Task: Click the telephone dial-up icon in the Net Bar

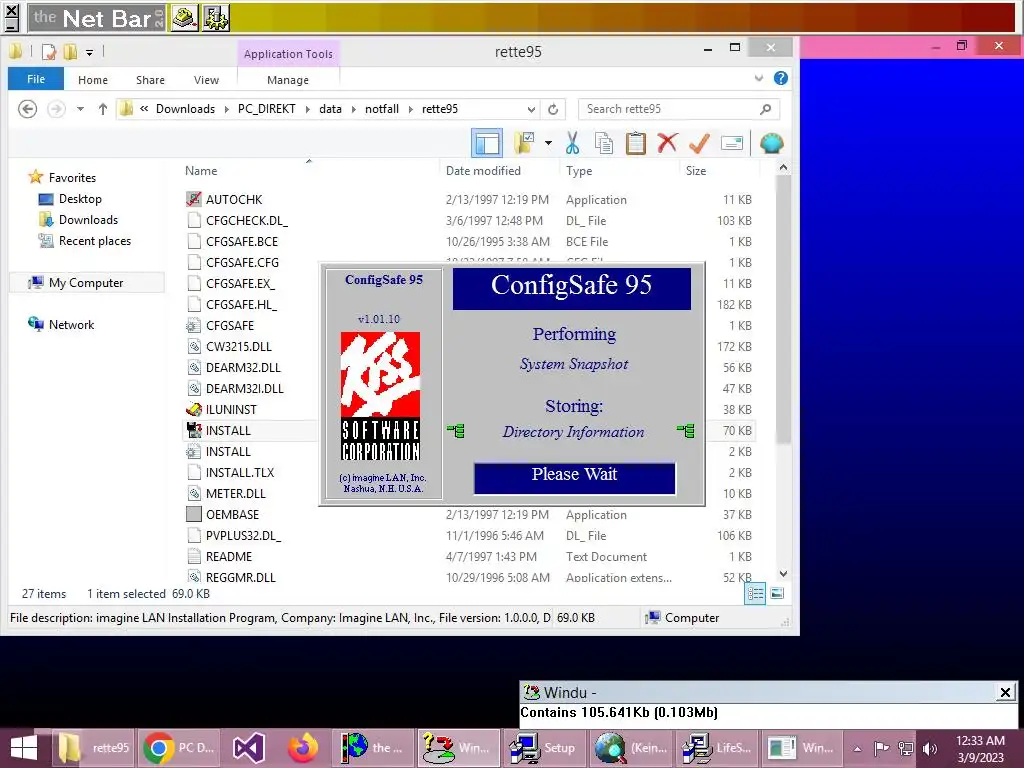Action: click(185, 18)
